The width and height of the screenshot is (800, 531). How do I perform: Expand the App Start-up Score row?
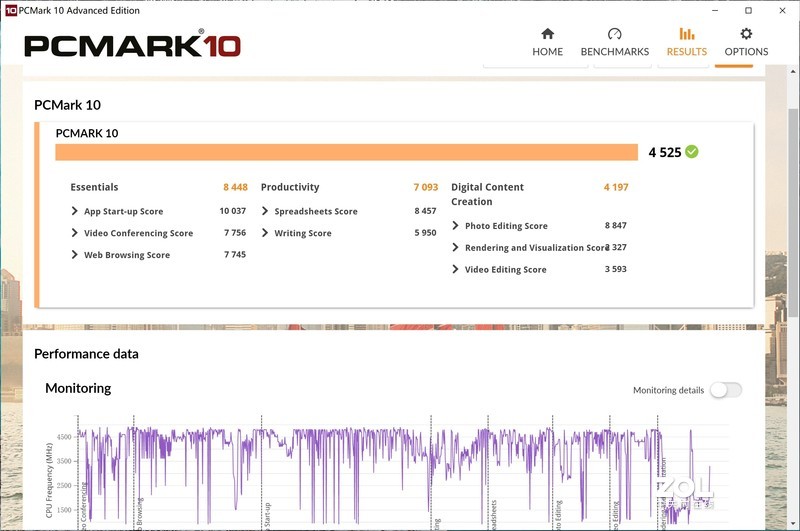(74, 211)
